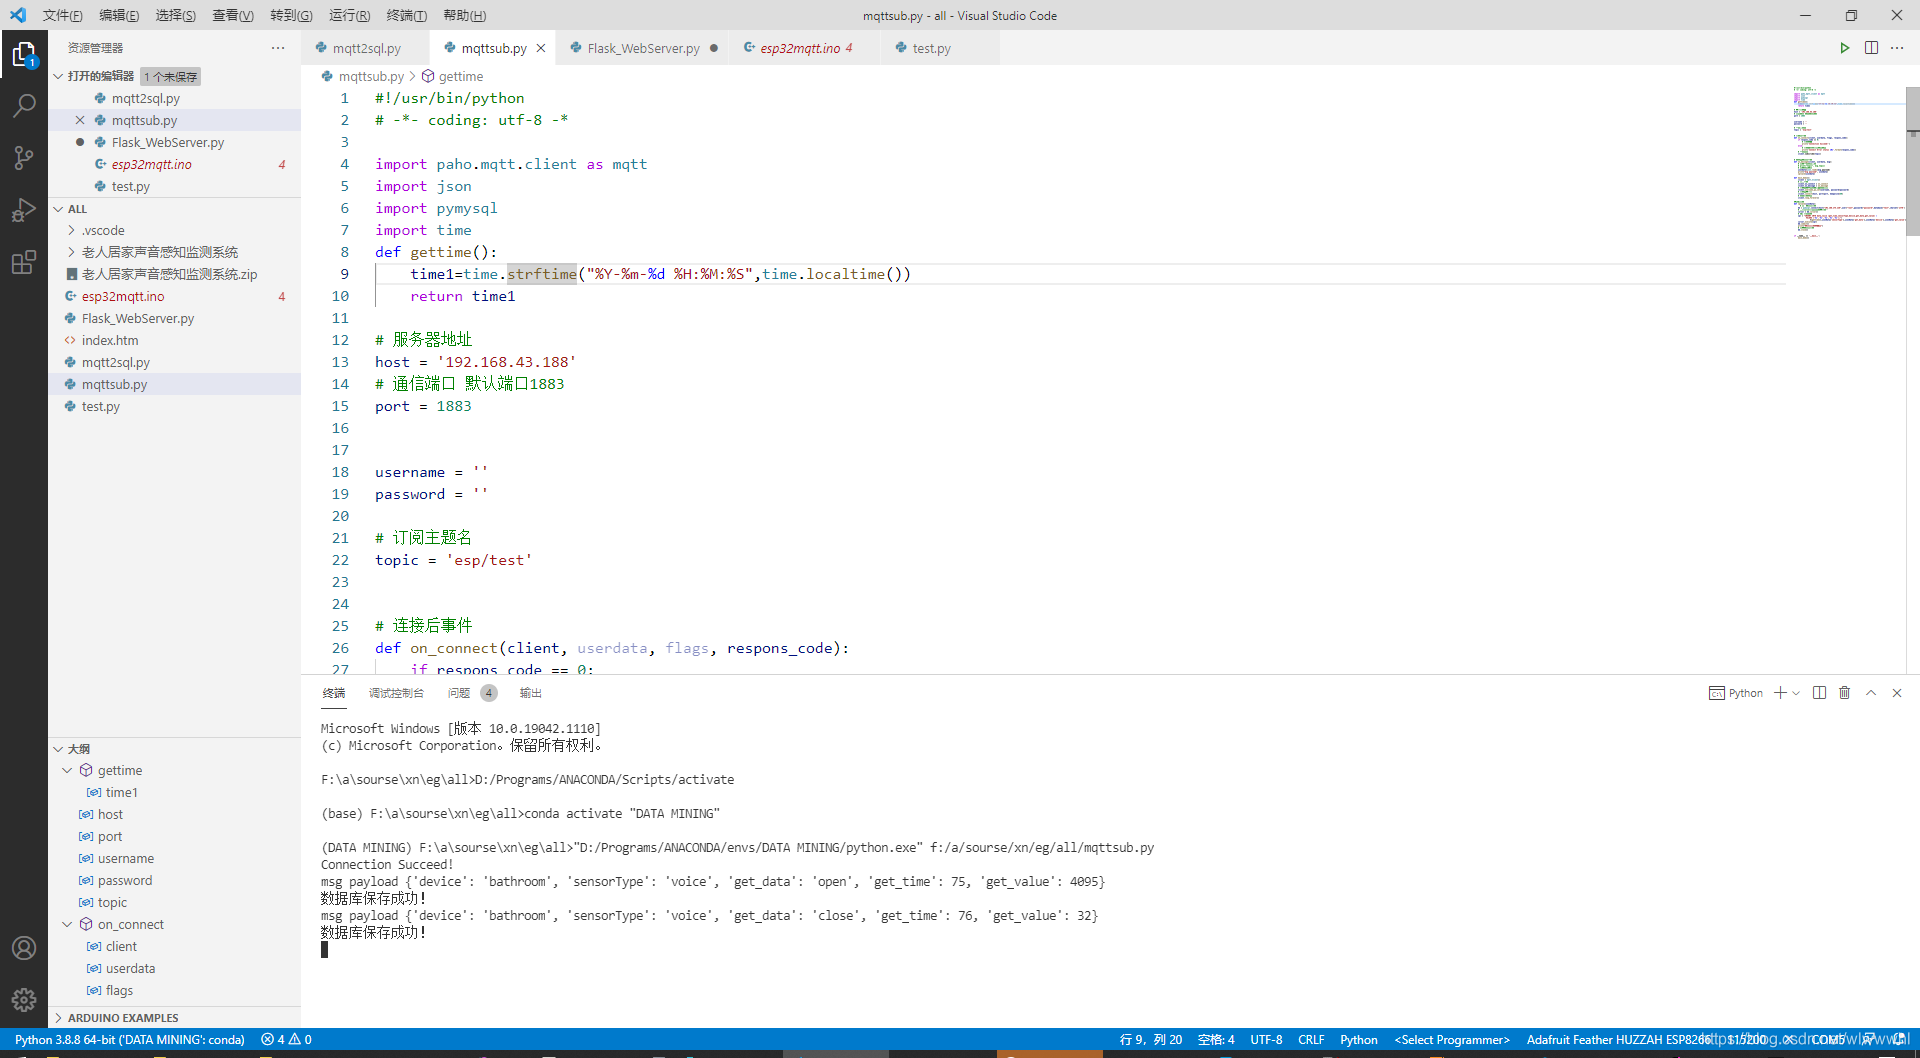Open the terminal profile dropdown next to Python
Viewport: 1920px width, 1058px height.
pyautogui.click(x=1796, y=692)
